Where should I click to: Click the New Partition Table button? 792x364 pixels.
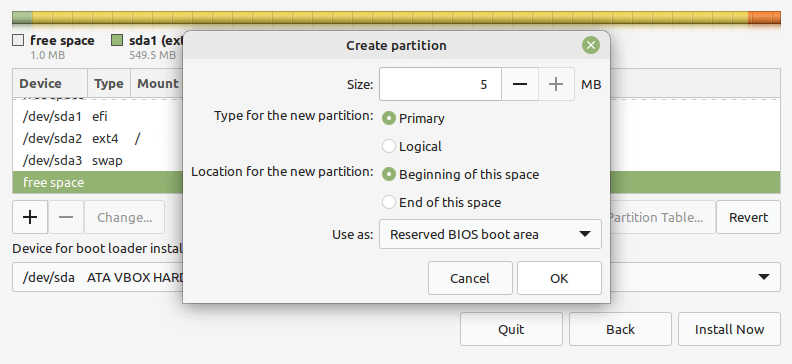[662, 217]
